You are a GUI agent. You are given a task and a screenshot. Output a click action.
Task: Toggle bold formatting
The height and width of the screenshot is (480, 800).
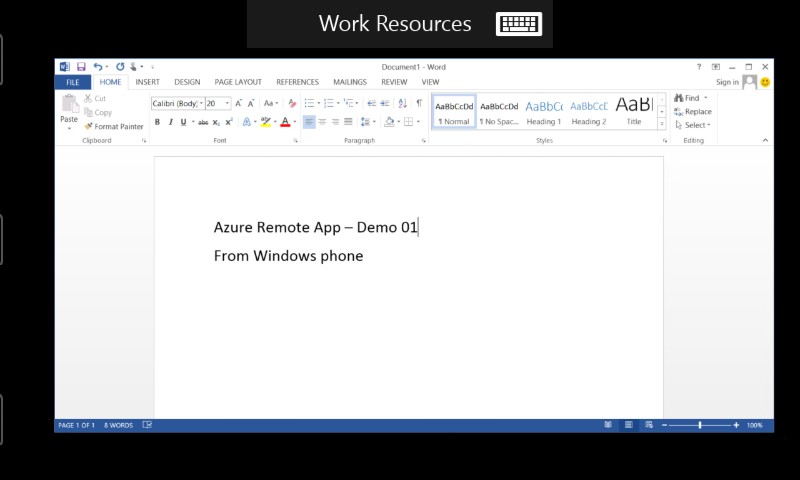coord(157,122)
